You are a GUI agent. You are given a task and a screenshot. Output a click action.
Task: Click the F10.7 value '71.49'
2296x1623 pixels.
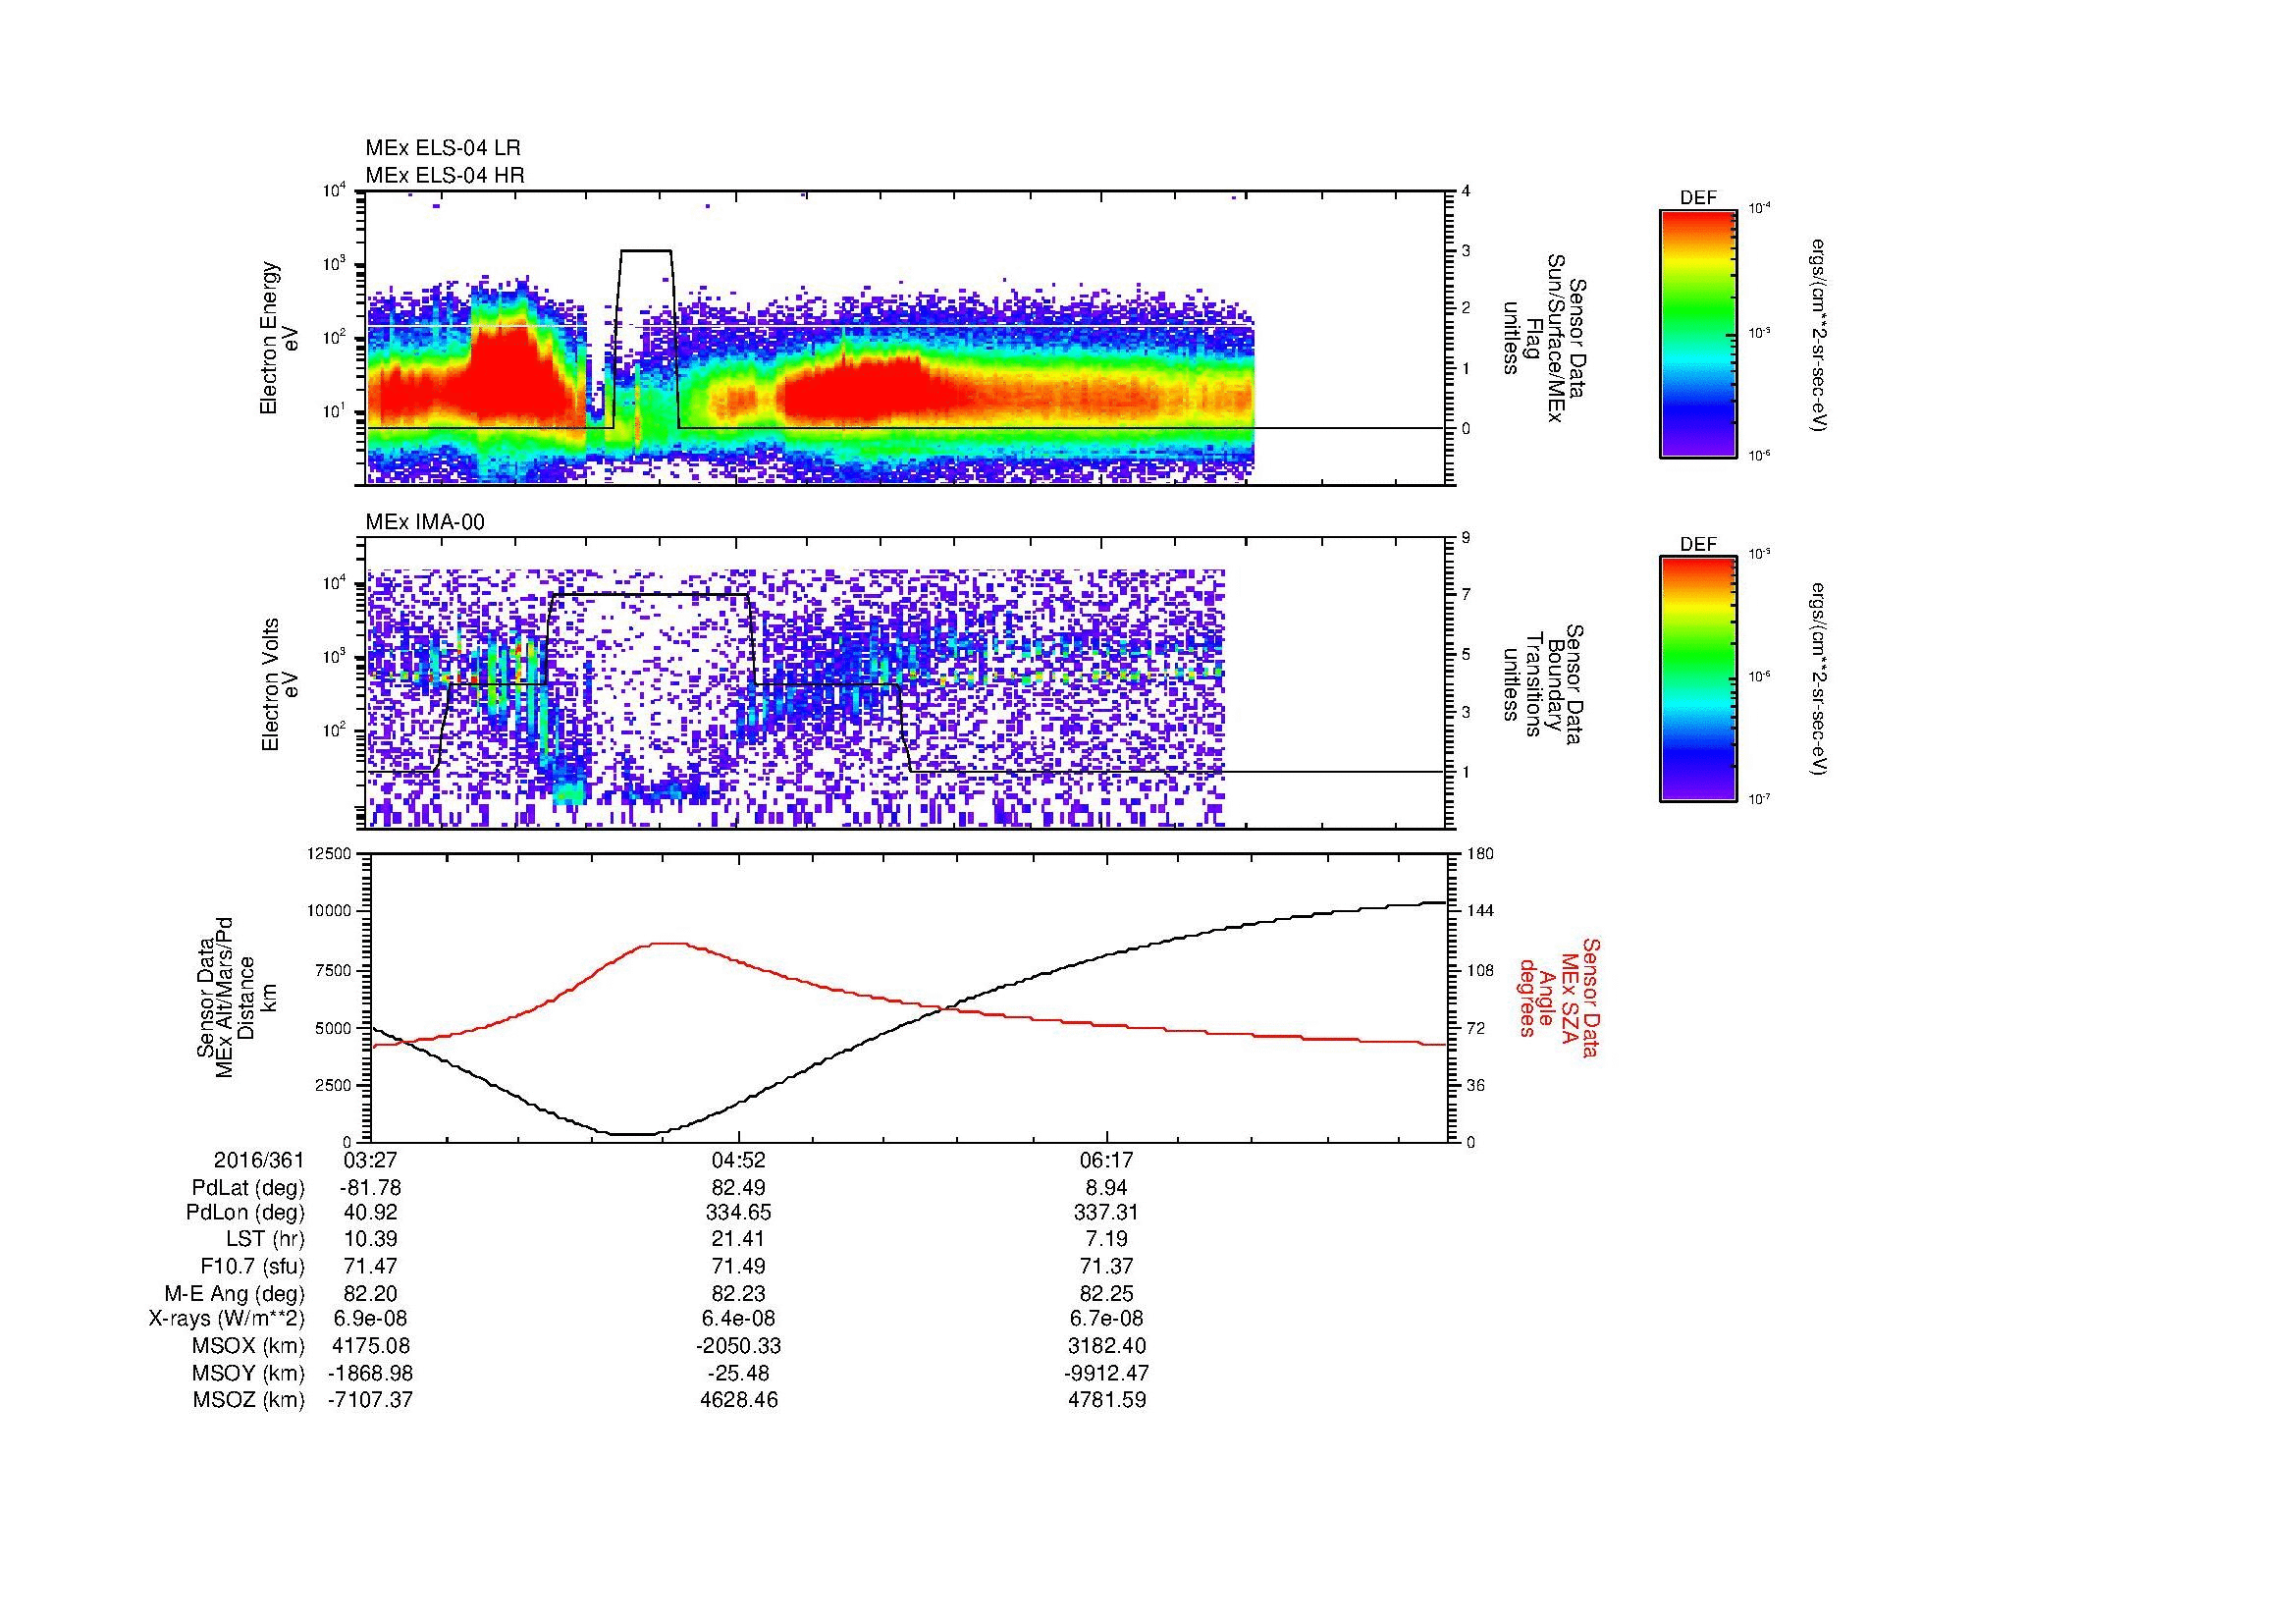[739, 1267]
